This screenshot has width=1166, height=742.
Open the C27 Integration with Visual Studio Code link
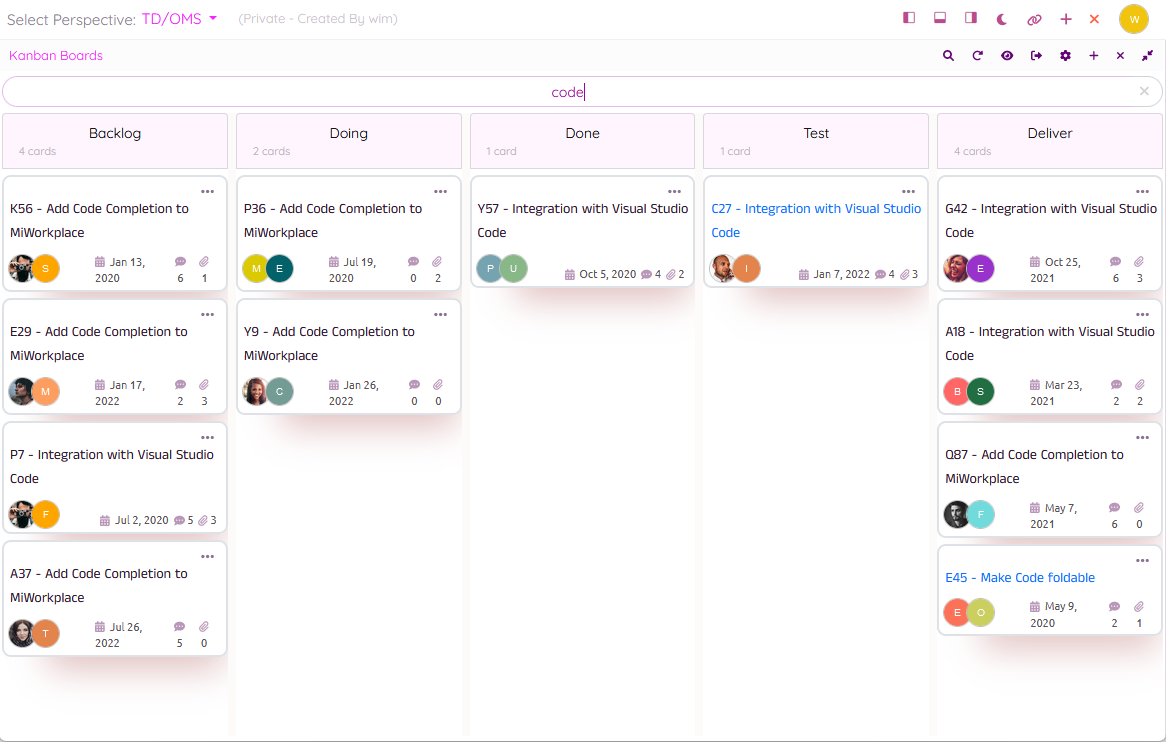815,221
